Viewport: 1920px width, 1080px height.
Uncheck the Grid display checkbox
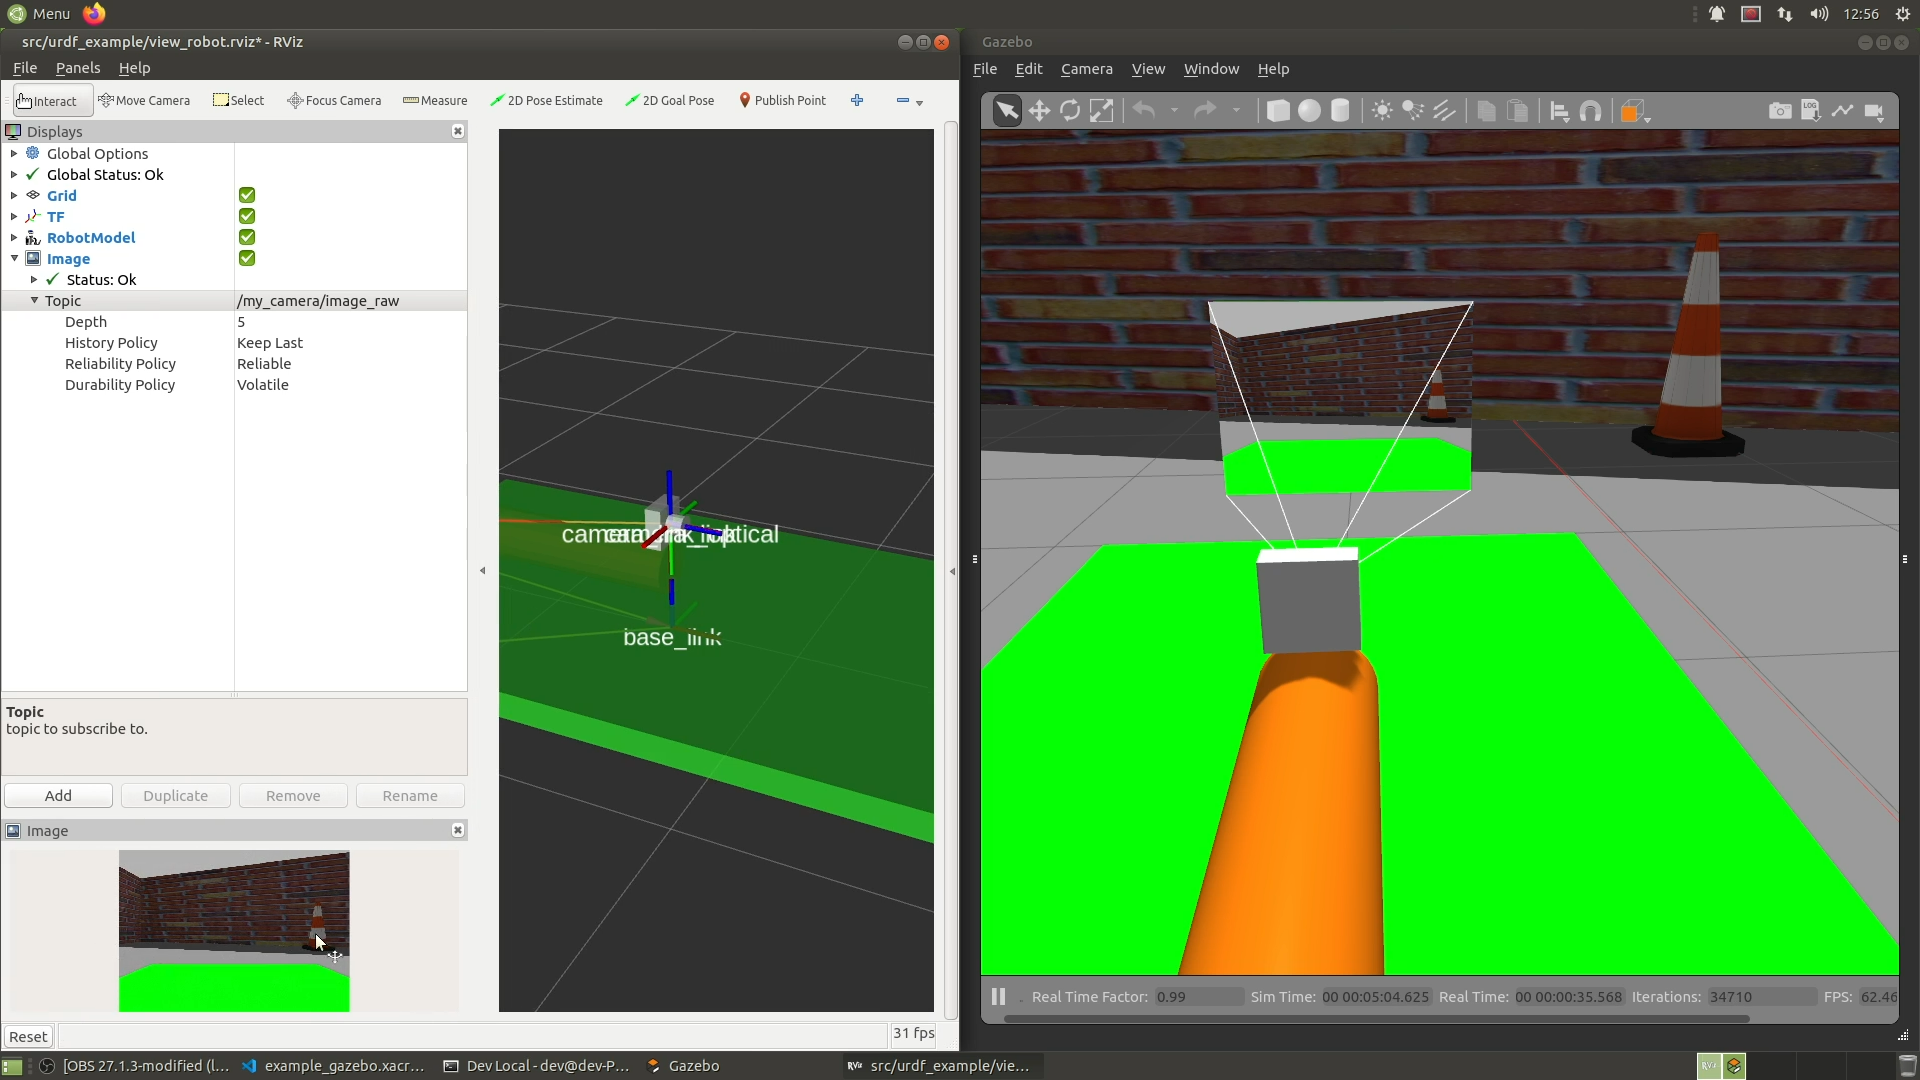(247, 195)
